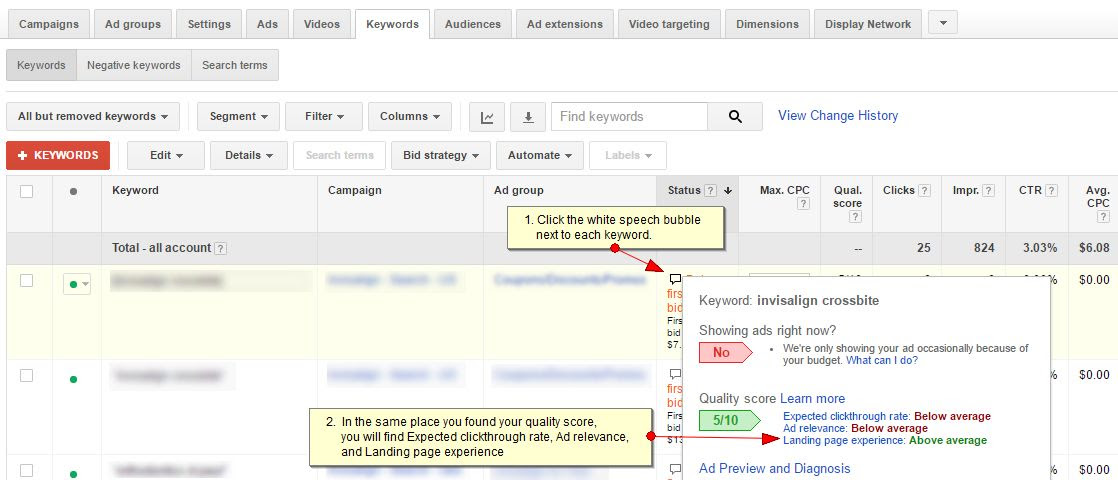
Task: Click the Landing page experience label
Action: 845,441
